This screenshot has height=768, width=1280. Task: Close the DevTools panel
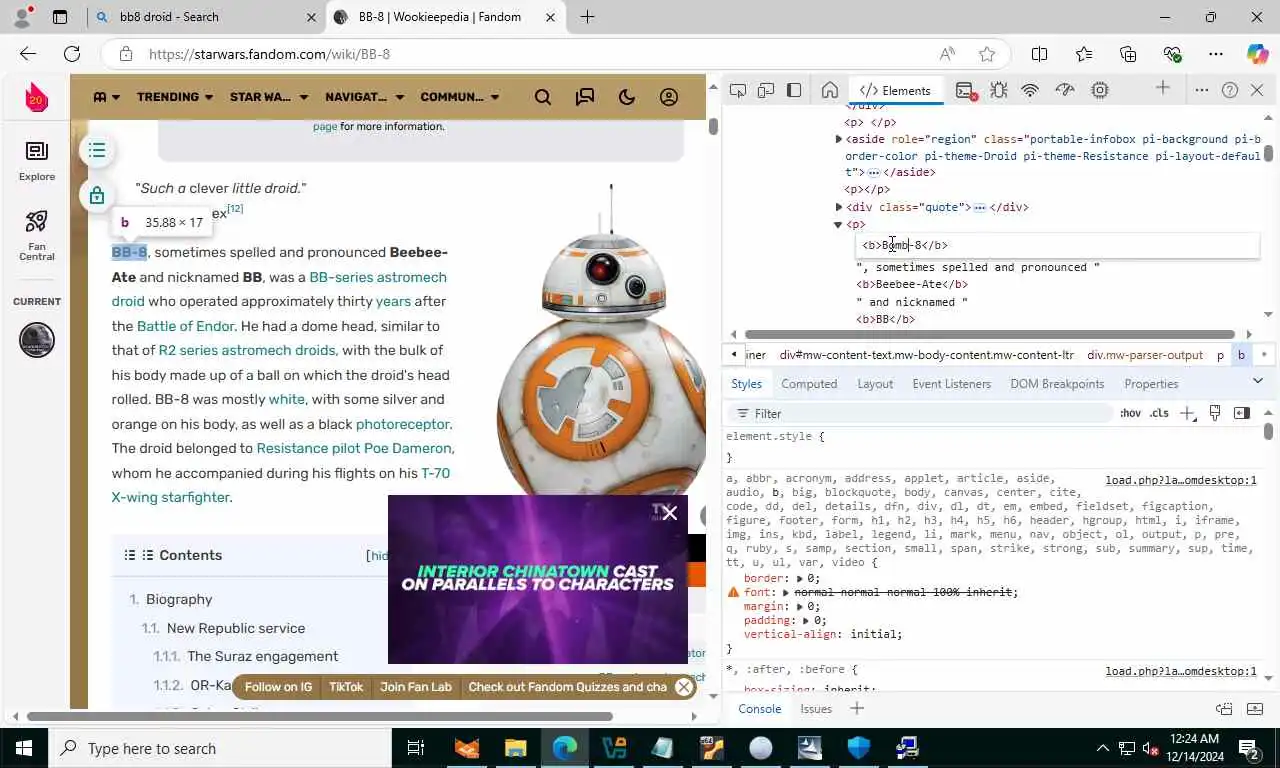(x=1257, y=90)
